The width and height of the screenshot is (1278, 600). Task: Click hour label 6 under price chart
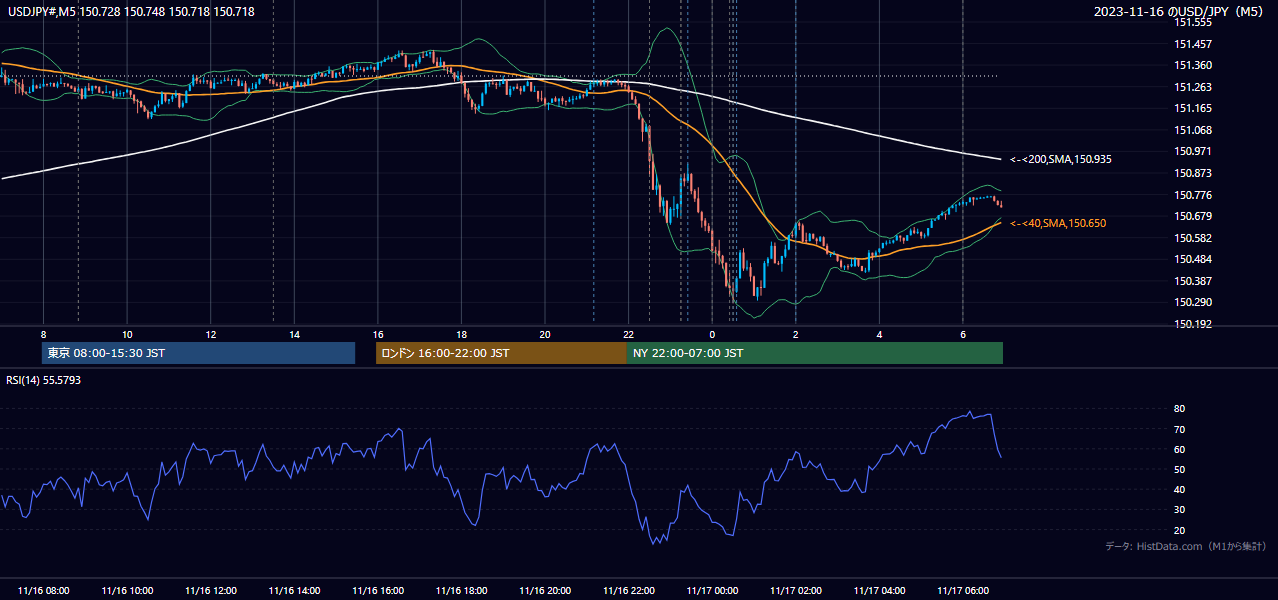click(x=963, y=334)
